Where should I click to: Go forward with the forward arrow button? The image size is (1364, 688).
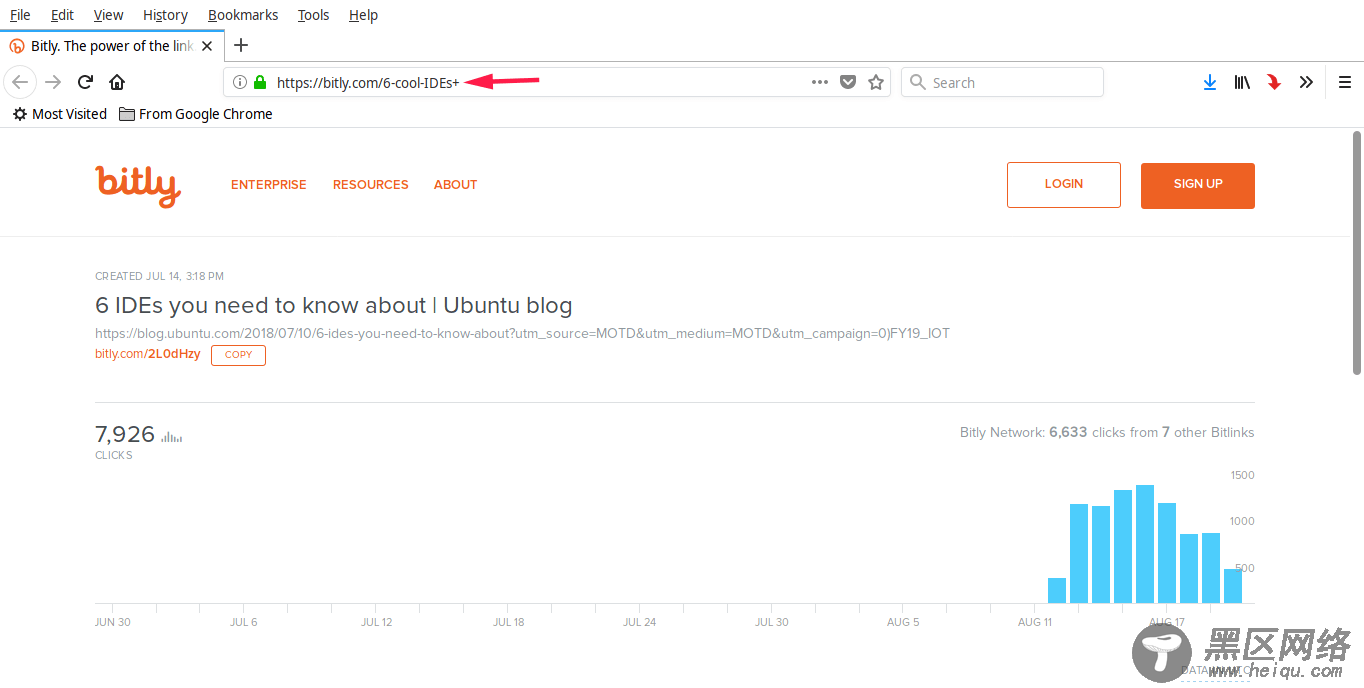click(x=53, y=82)
